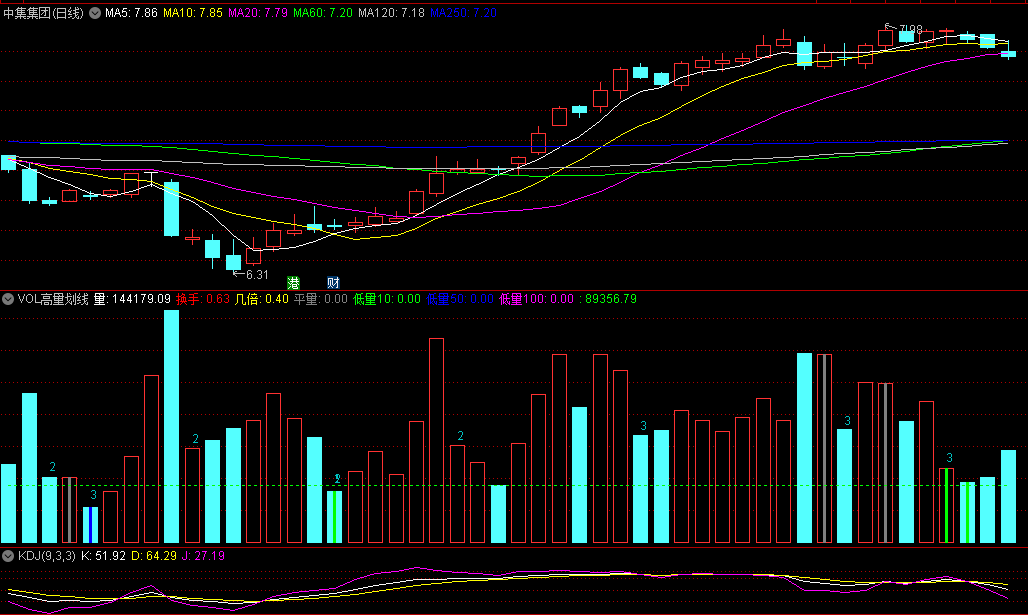Click the blue 财 marker icon

click(x=333, y=283)
